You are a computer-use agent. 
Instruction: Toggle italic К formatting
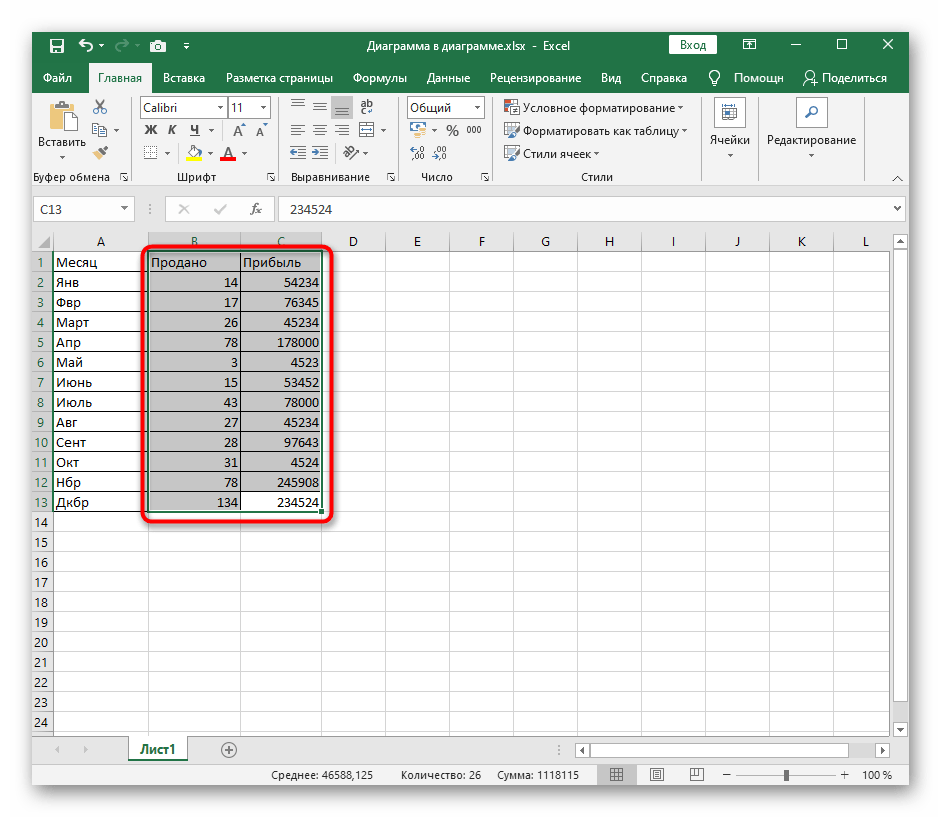point(173,130)
